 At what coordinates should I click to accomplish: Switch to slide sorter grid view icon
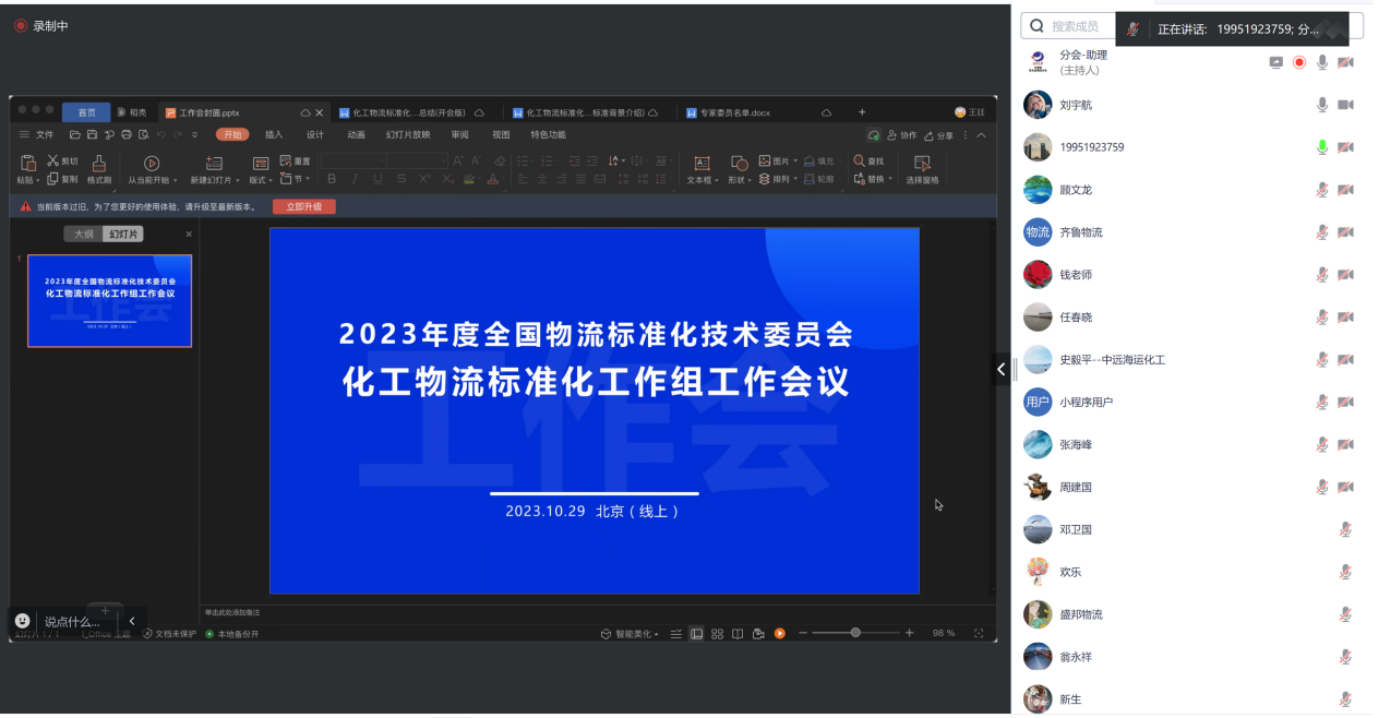[x=717, y=633]
